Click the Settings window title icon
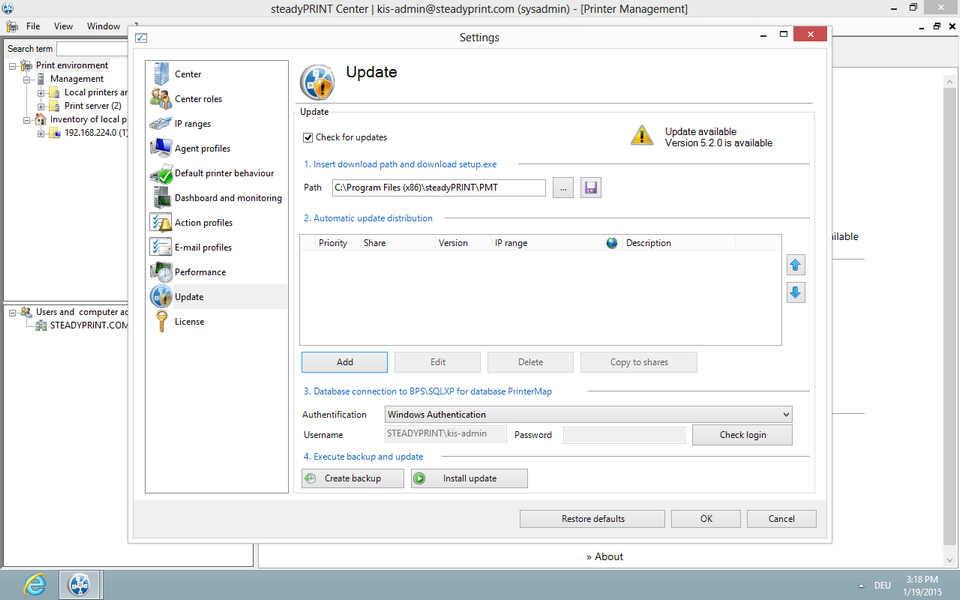The image size is (960, 600). (141, 37)
